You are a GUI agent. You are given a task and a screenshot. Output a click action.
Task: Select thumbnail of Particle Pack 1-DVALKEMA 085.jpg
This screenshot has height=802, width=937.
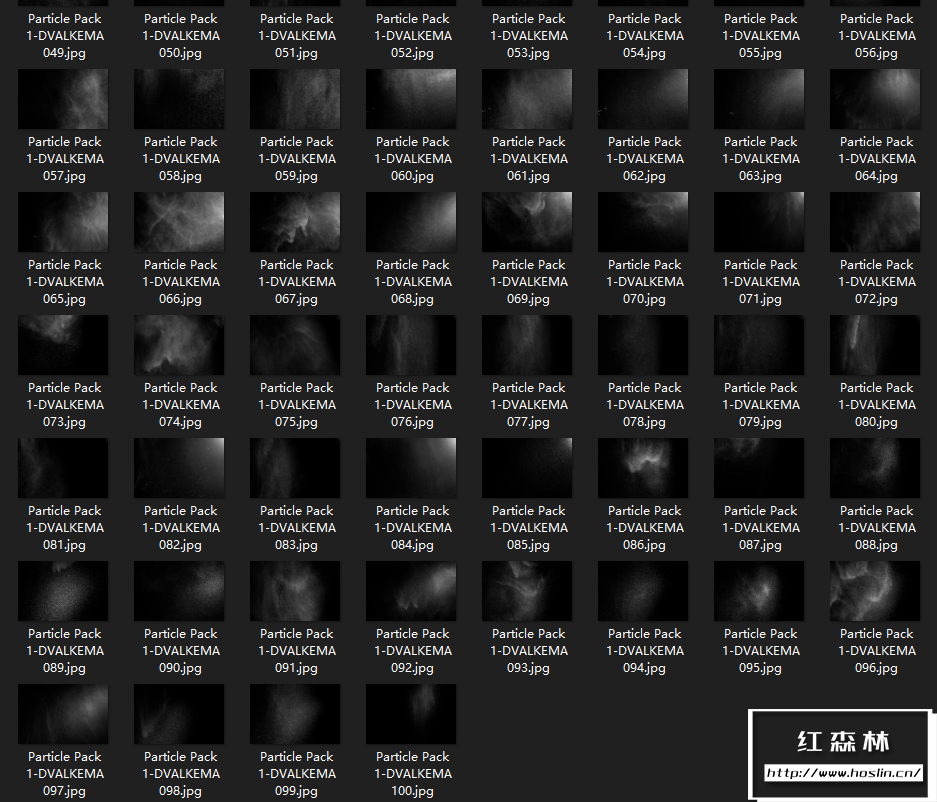(x=527, y=468)
